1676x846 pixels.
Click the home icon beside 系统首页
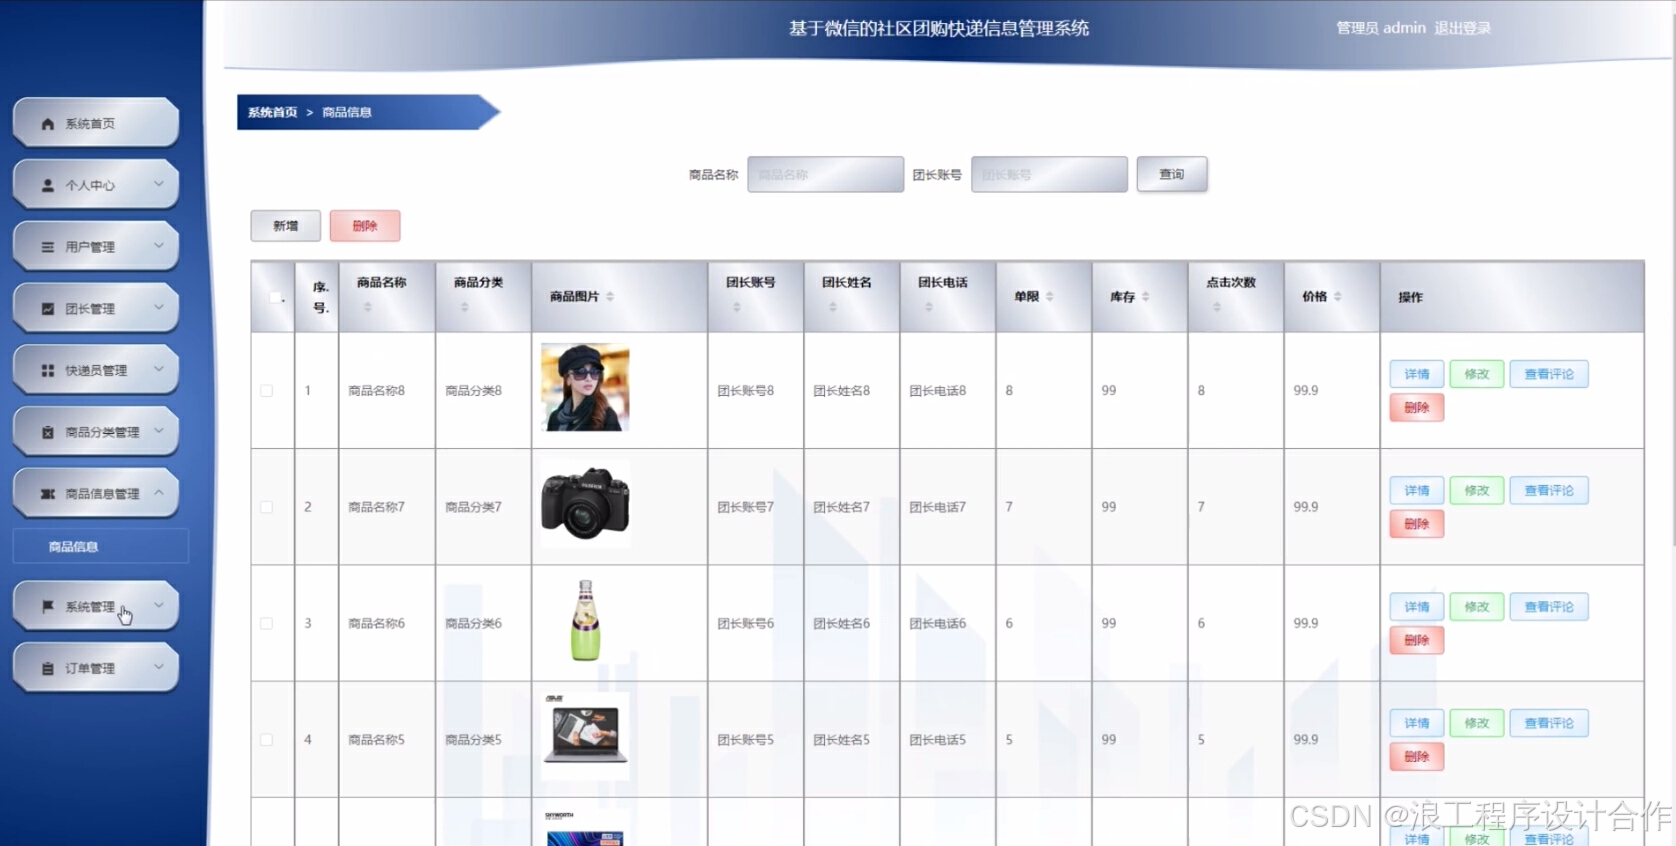[x=47, y=124]
